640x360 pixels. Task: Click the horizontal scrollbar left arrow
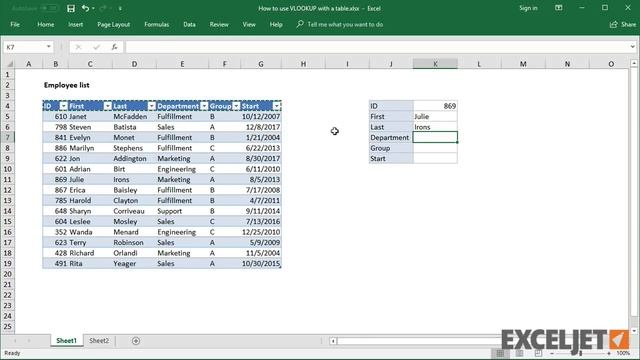click(333, 341)
